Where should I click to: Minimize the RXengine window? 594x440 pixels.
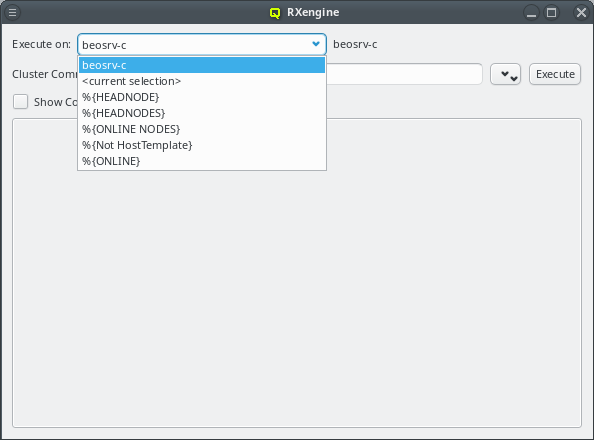pyautogui.click(x=531, y=13)
